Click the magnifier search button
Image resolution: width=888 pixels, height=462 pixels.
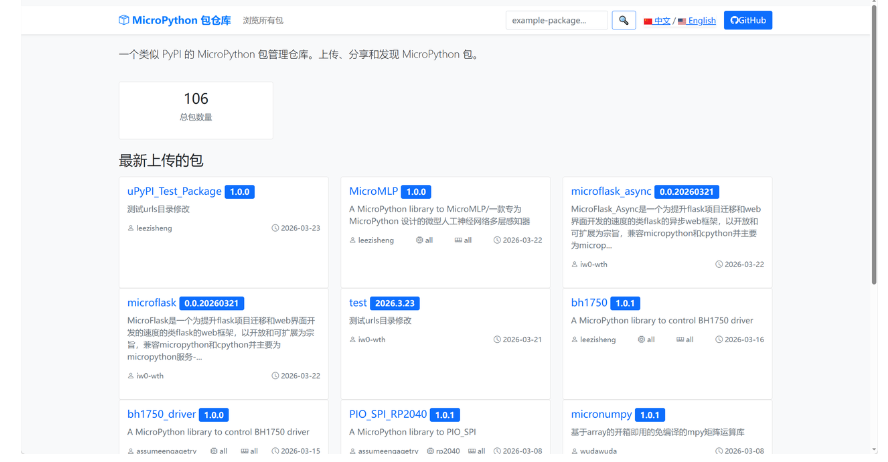click(624, 20)
